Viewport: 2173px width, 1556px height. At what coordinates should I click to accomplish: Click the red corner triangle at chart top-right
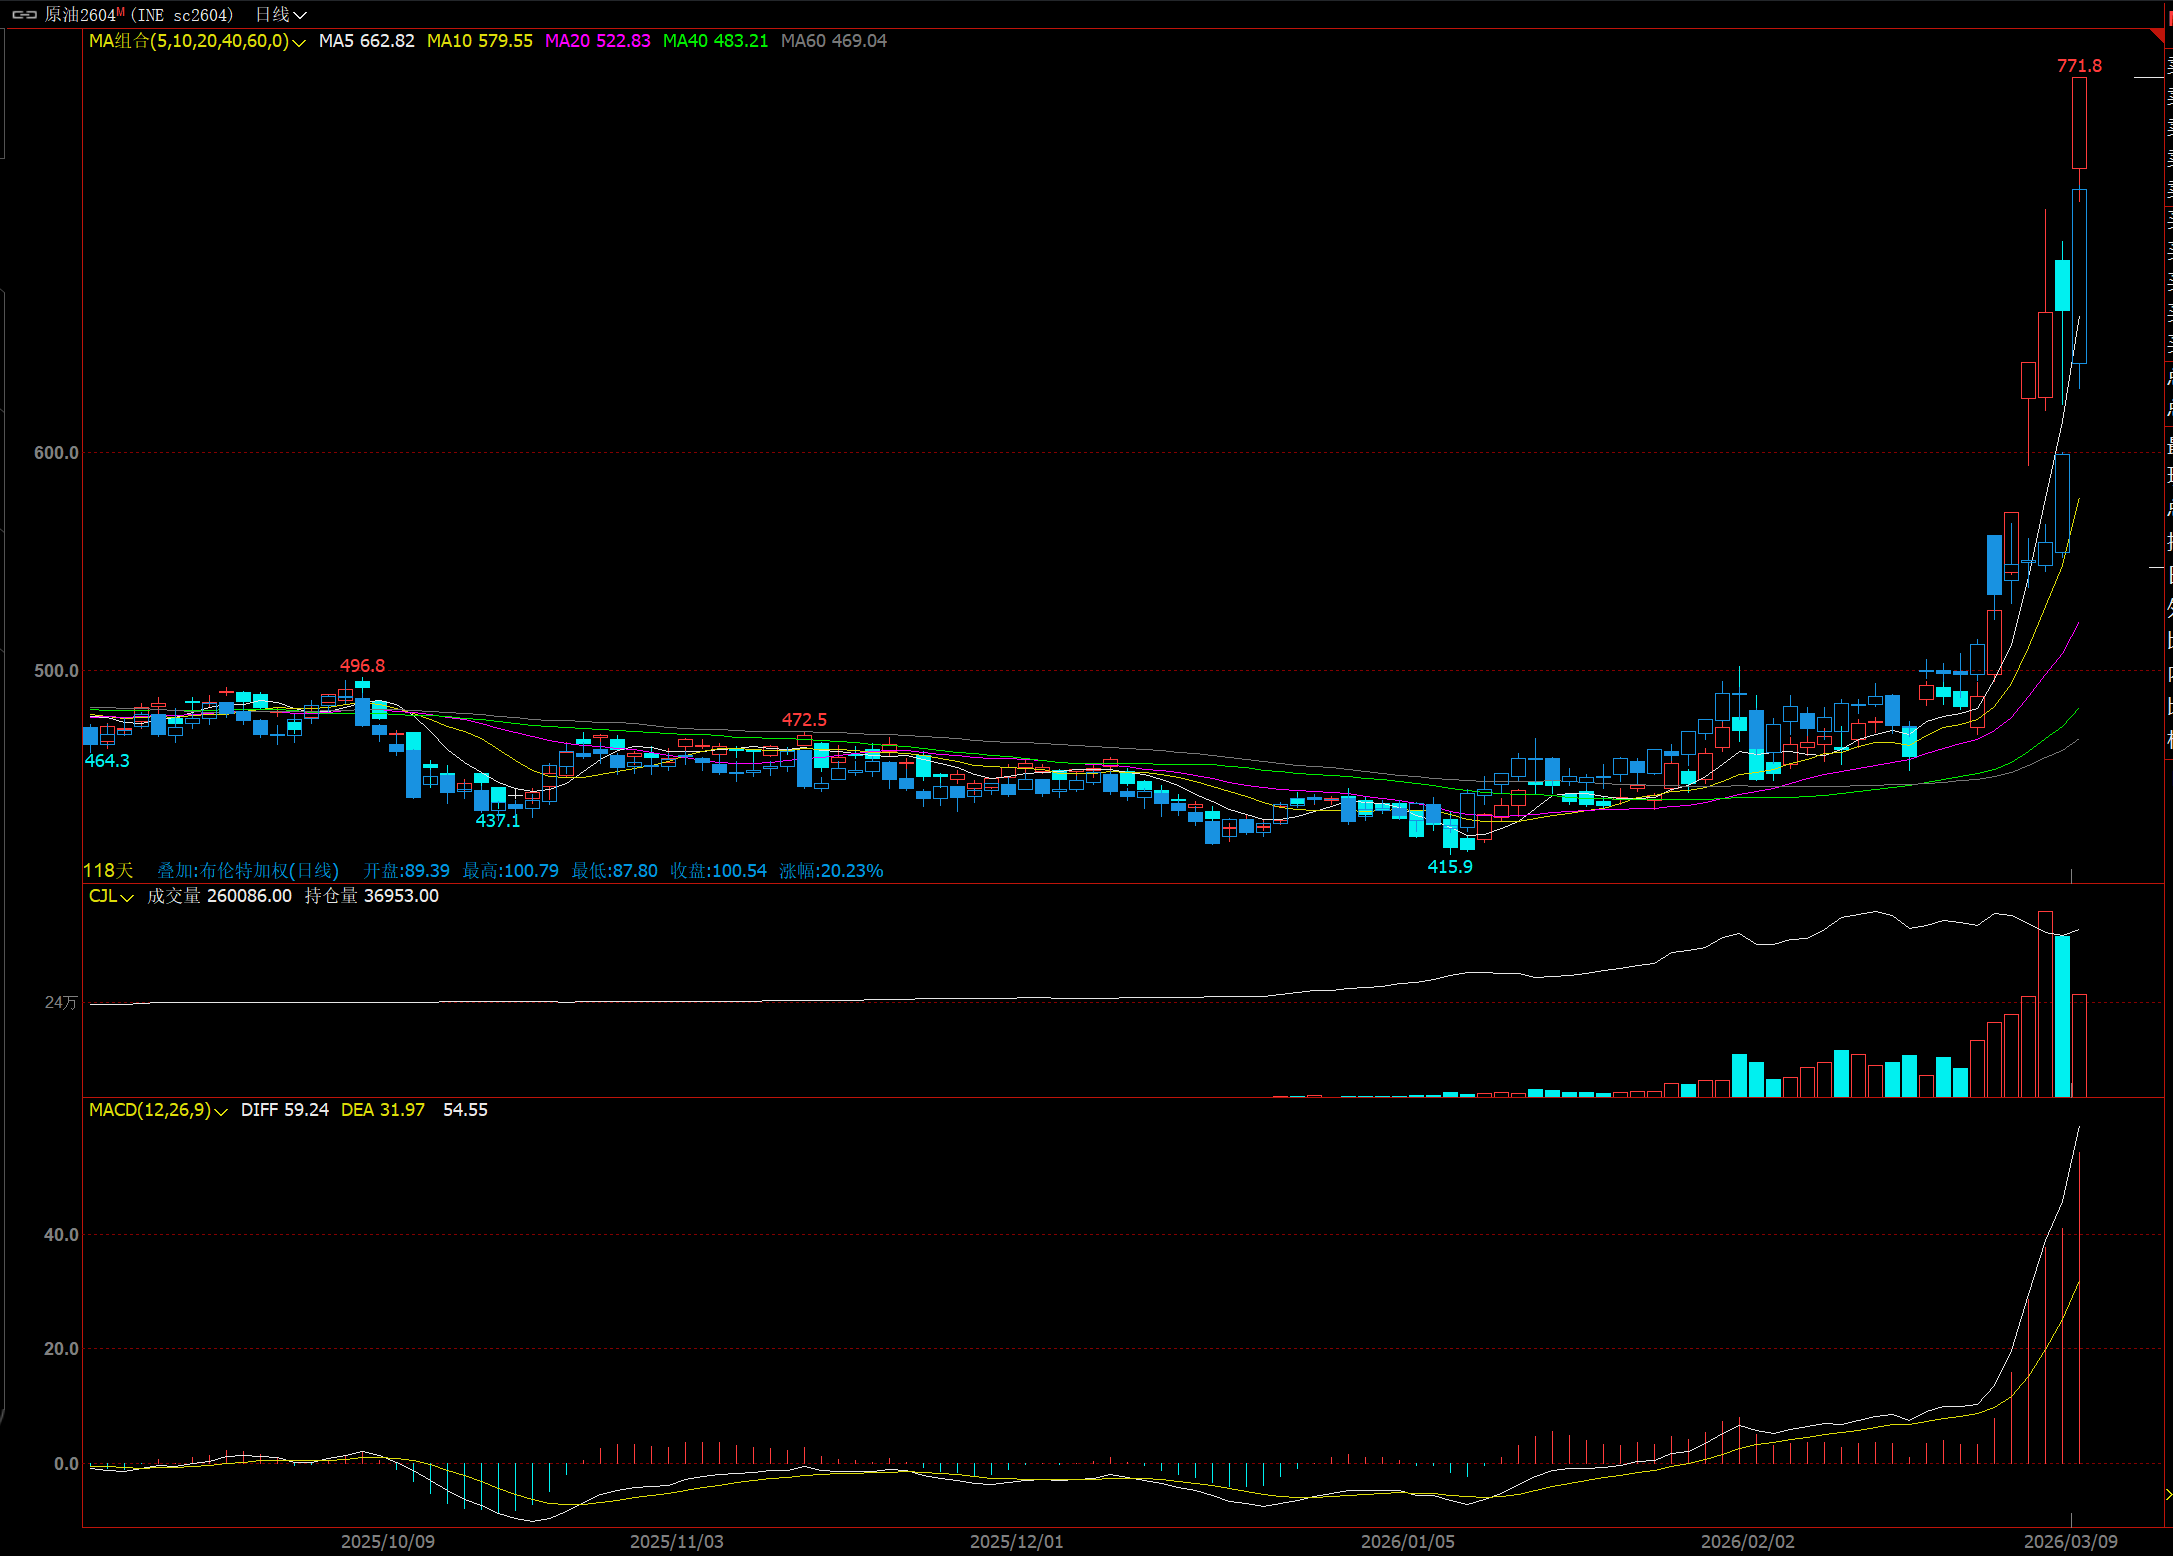[2157, 36]
